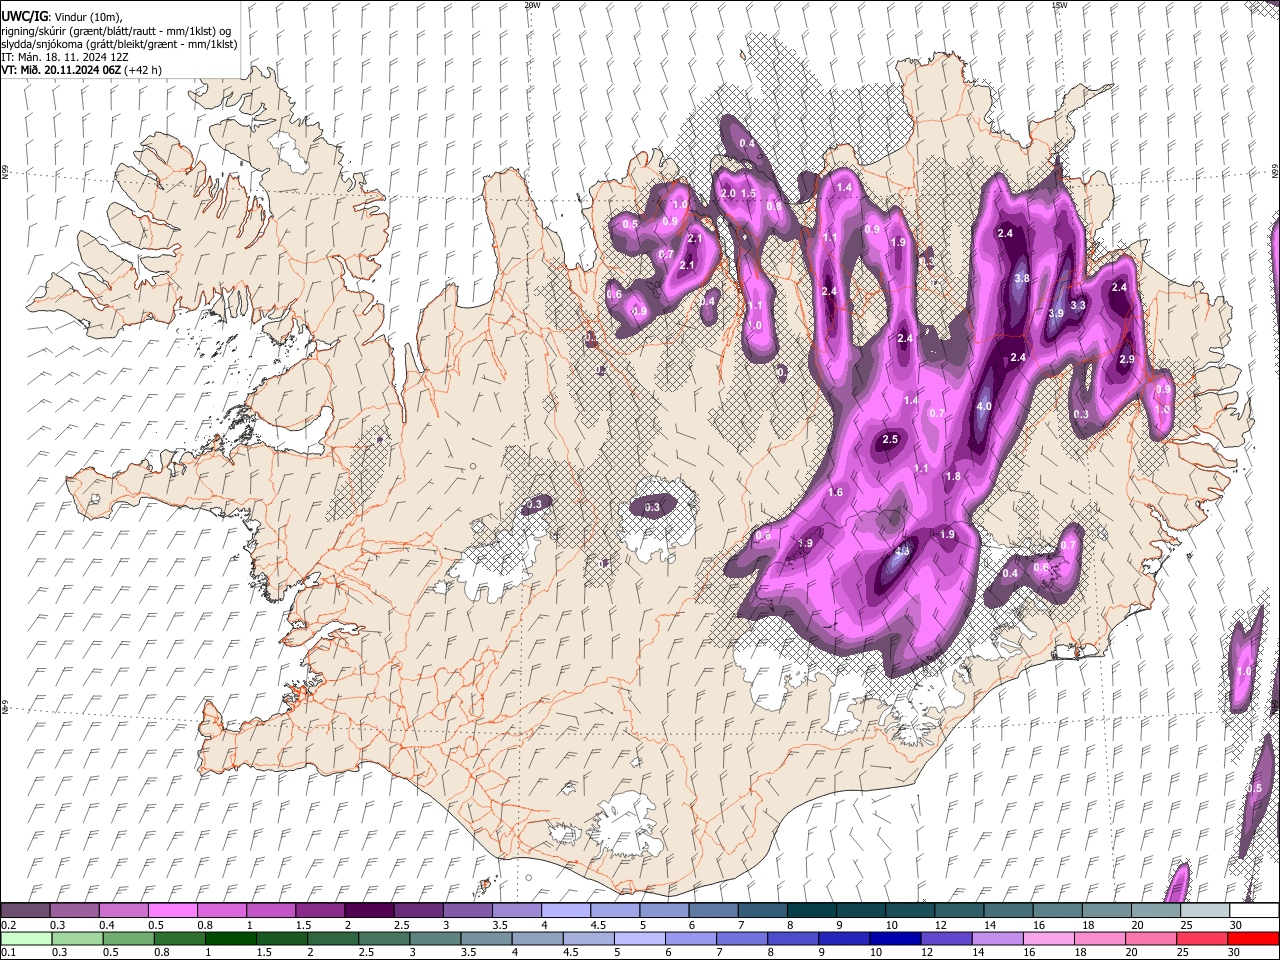
Task: Pick the bright pink snow swatch between 0.5 and 0.8
Action: tap(172, 910)
